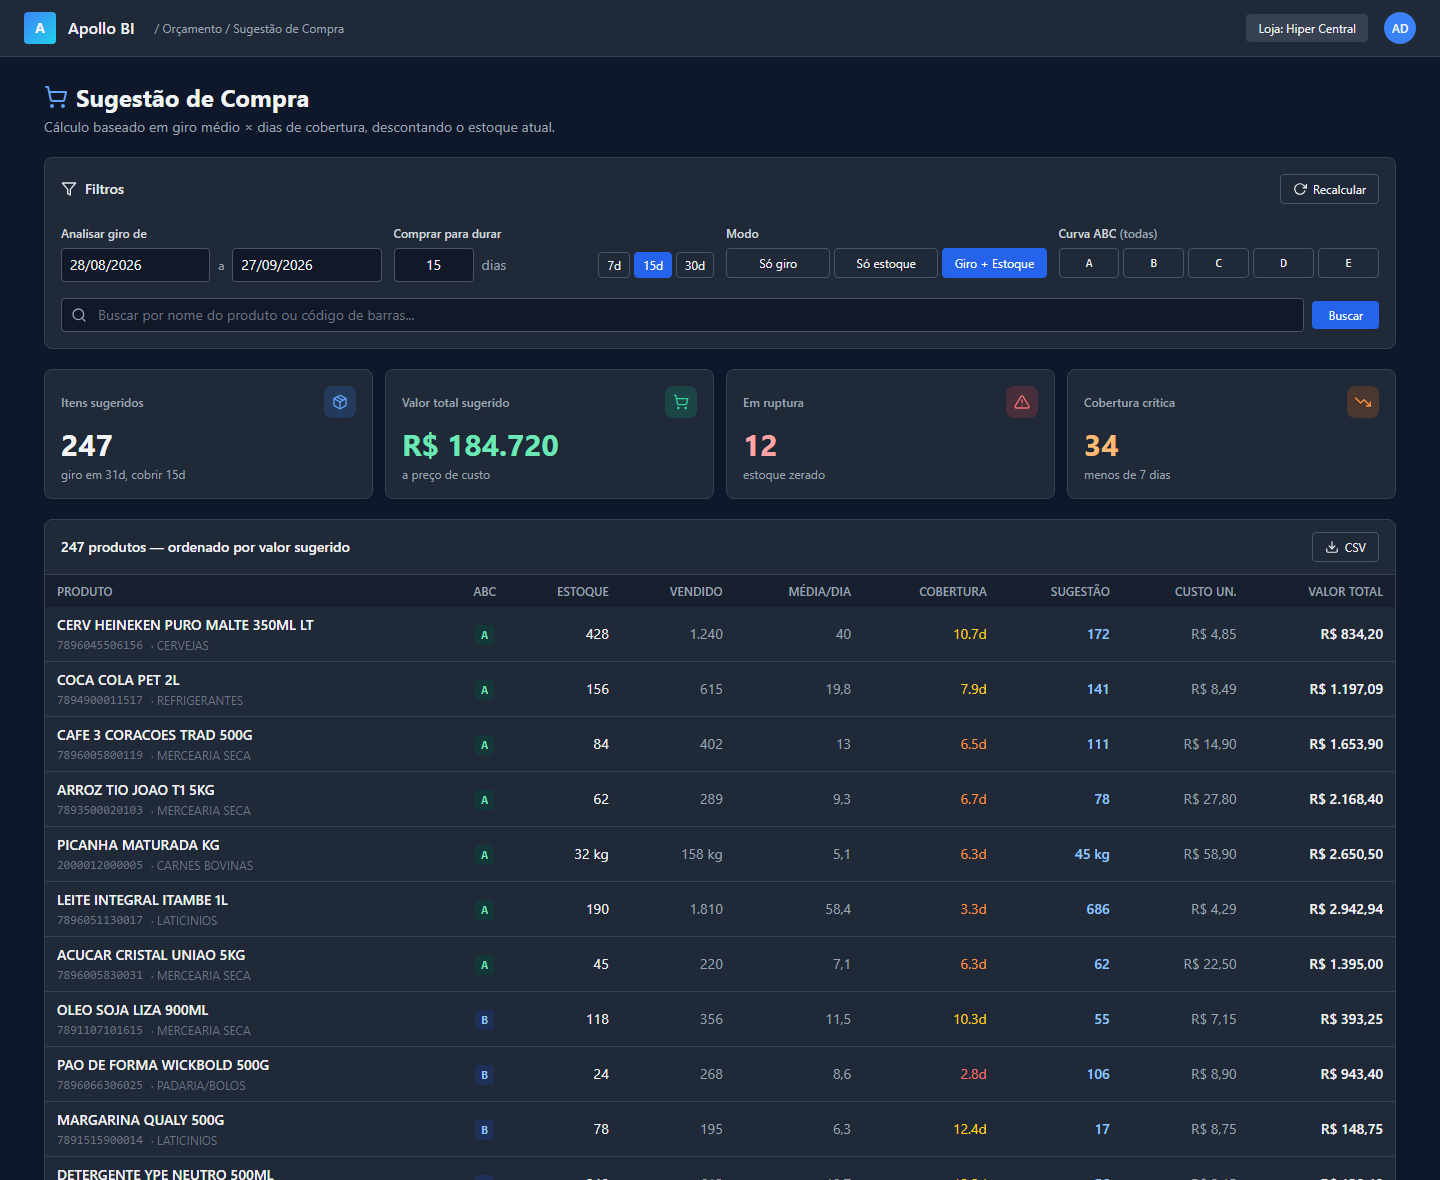Open the Loja: Hiper Central store selector

1307,28
